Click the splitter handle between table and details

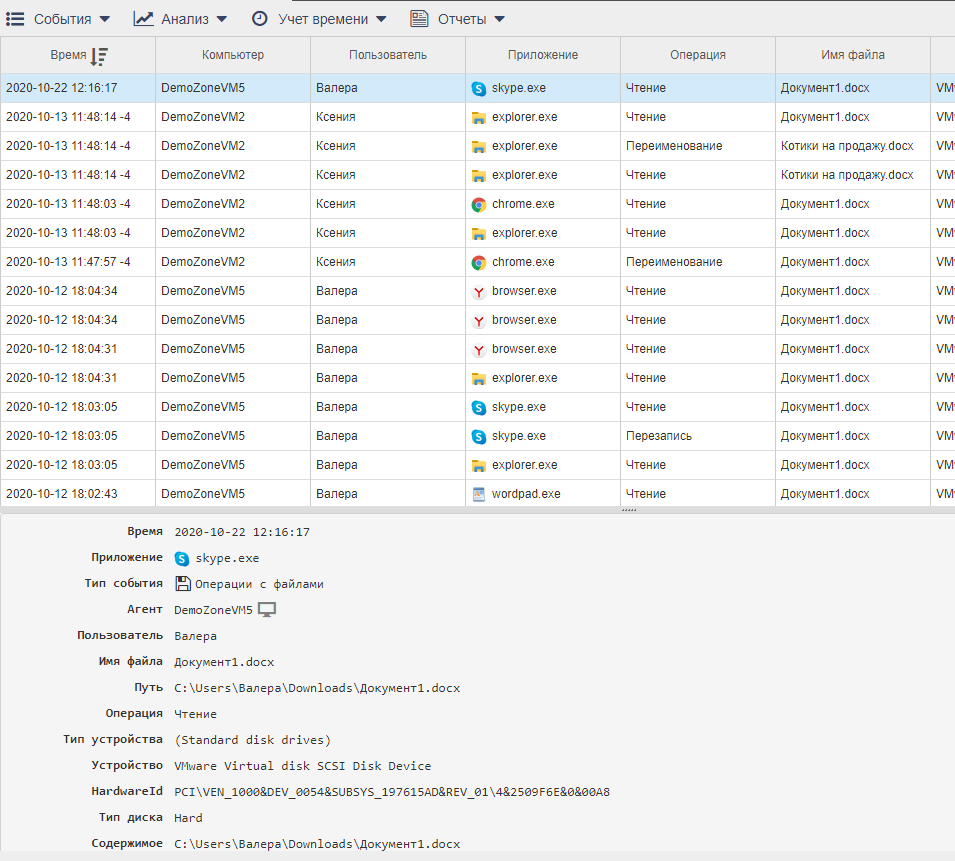coord(628,510)
